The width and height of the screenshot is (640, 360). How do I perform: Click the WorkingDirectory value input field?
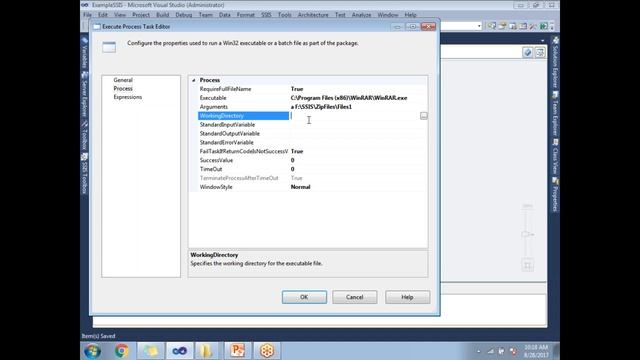[x=354, y=116]
